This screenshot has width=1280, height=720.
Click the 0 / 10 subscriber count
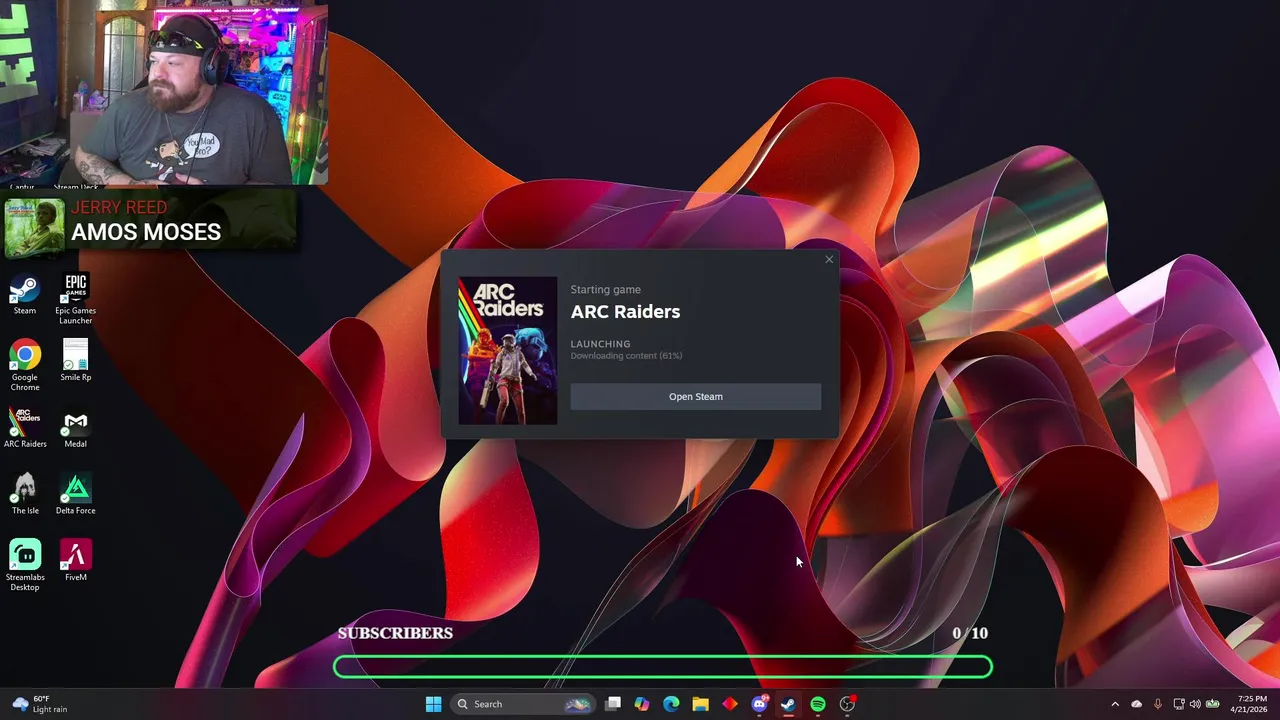click(970, 633)
